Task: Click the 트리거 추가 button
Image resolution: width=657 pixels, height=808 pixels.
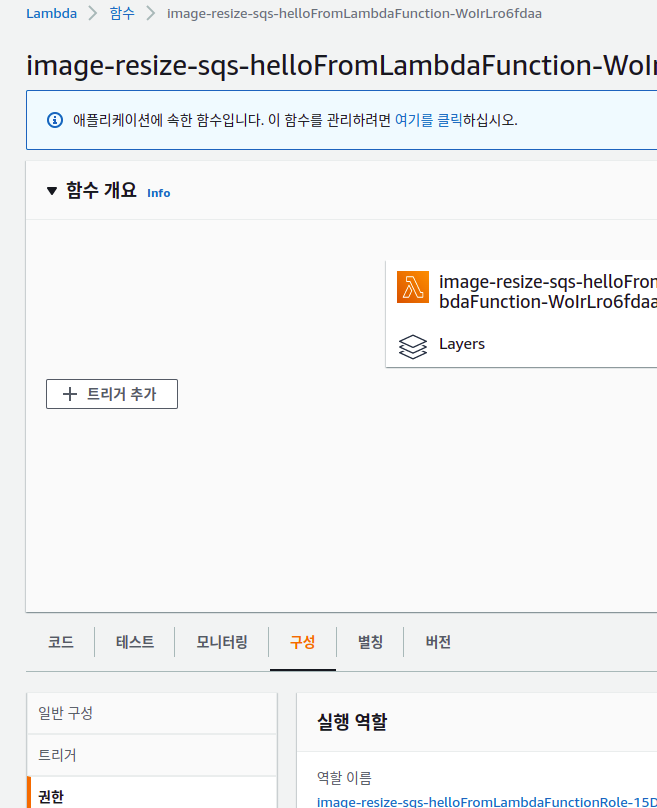Action: tap(112, 394)
